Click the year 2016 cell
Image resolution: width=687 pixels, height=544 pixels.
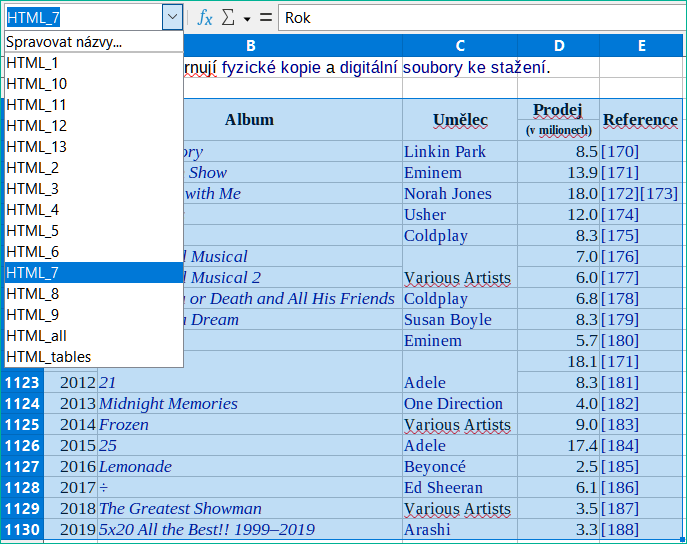pyautogui.click(x=71, y=466)
